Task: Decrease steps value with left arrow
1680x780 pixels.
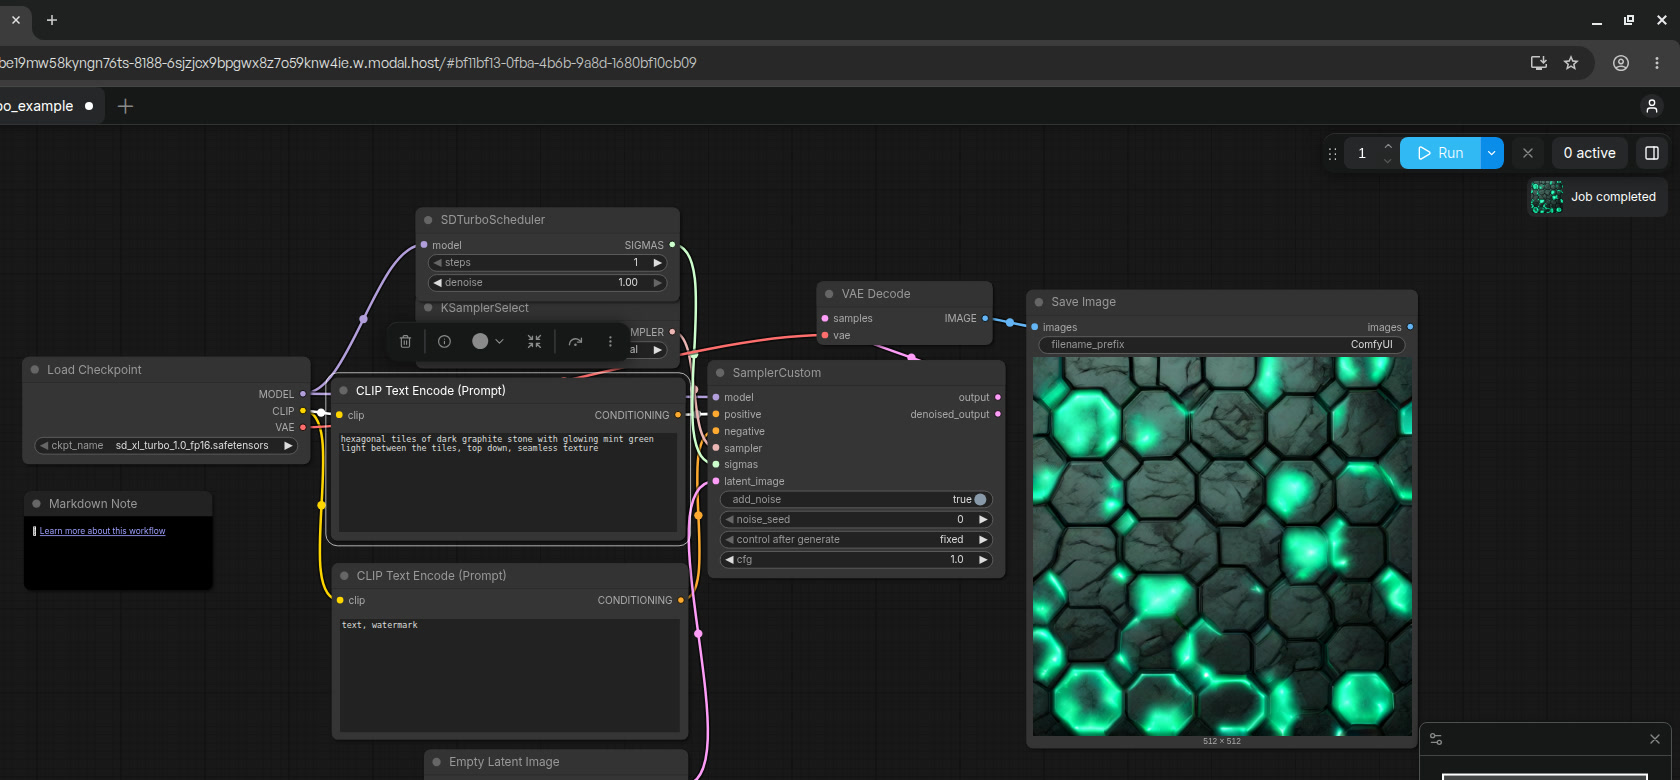Action: pos(437,263)
